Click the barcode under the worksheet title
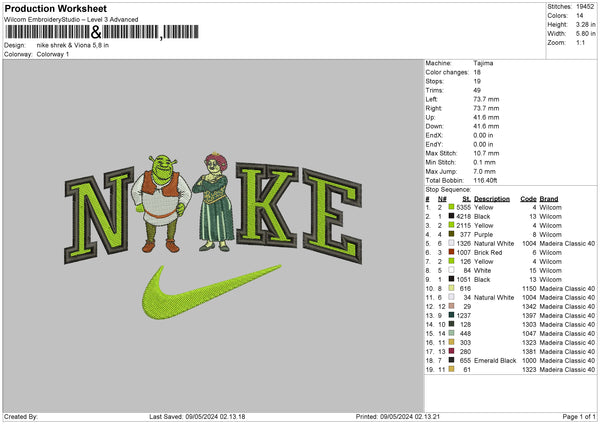The width and height of the screenshot is (600, 424). click(102, 32)
